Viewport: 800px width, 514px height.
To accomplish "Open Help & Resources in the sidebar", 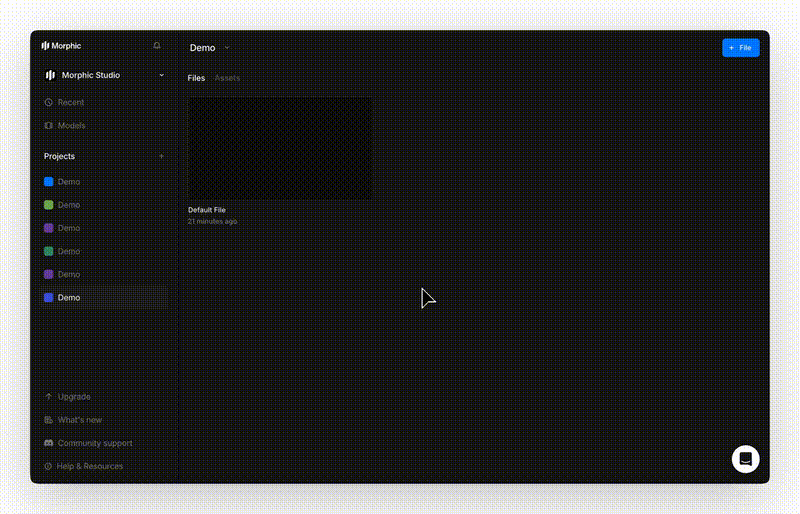I will pos(89,466).
